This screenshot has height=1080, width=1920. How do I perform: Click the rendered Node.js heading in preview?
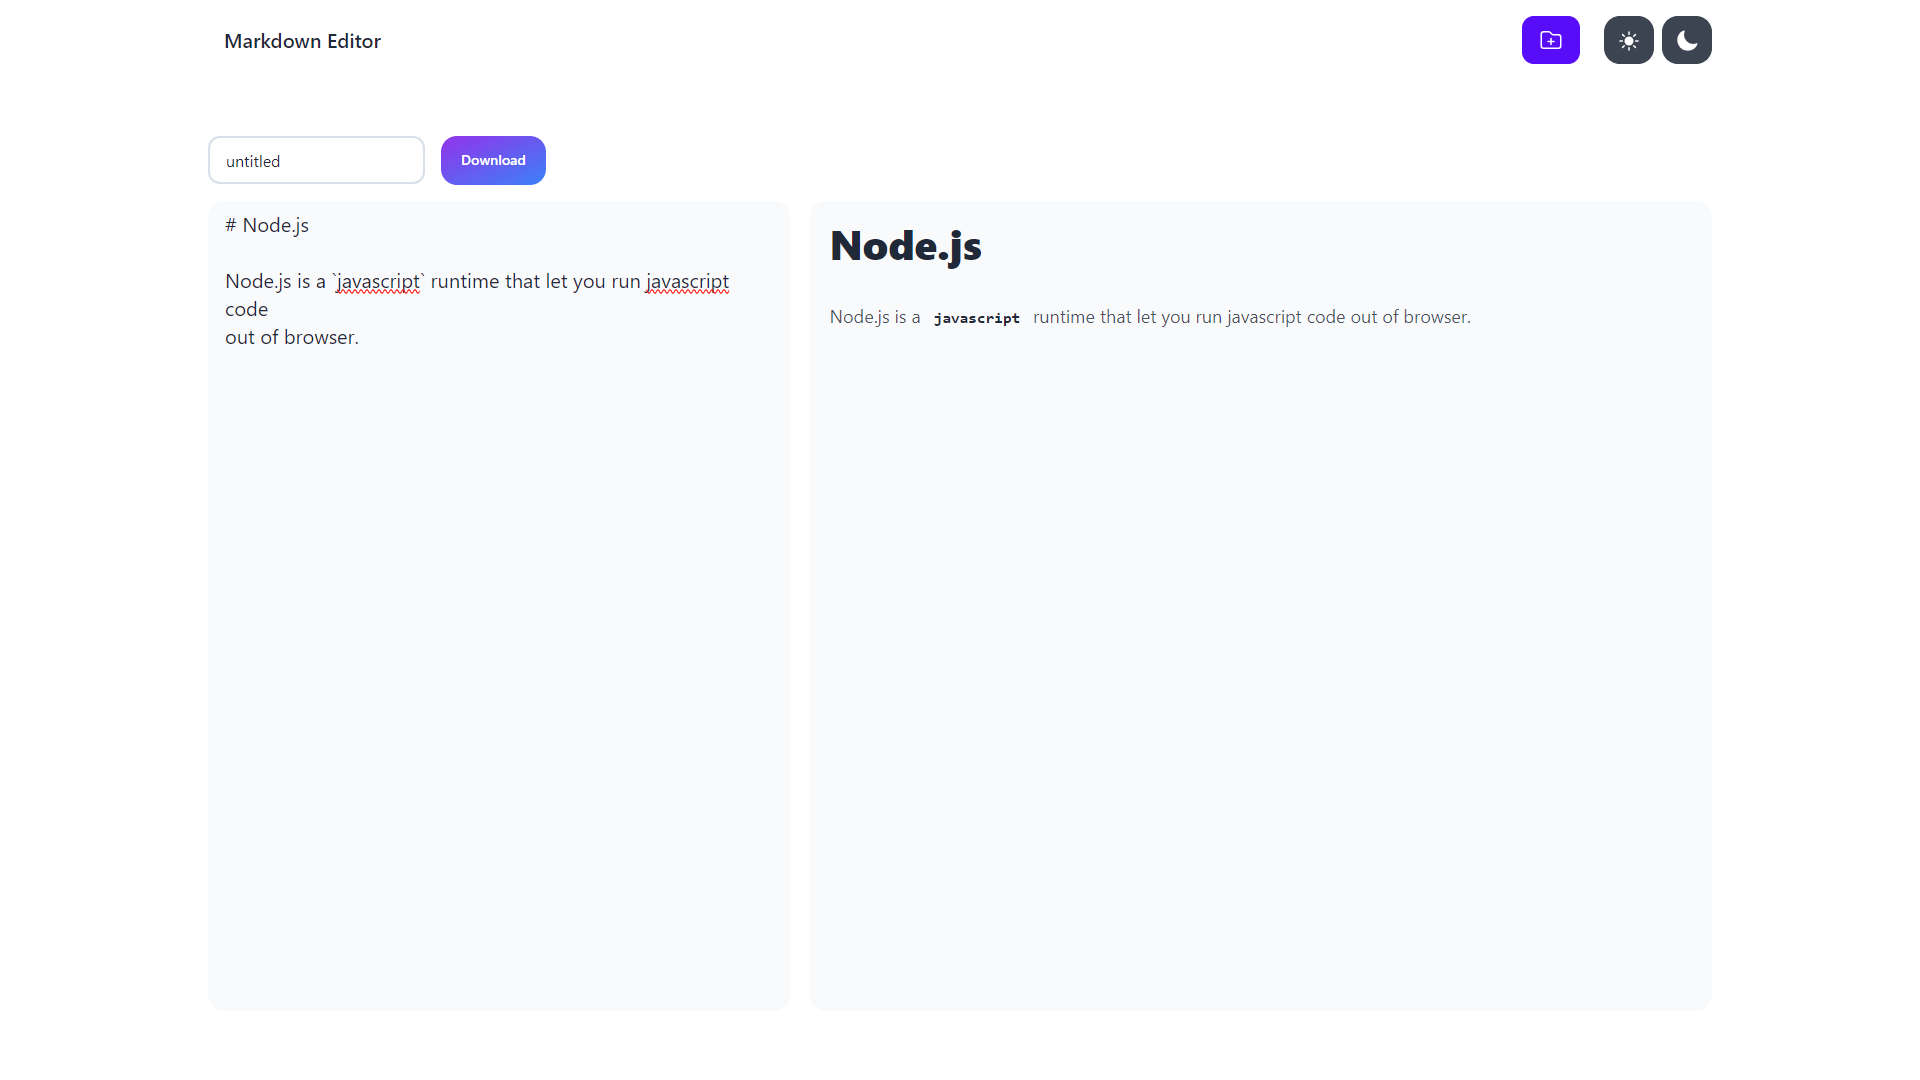pyautogui.click(x=905, y=246)
